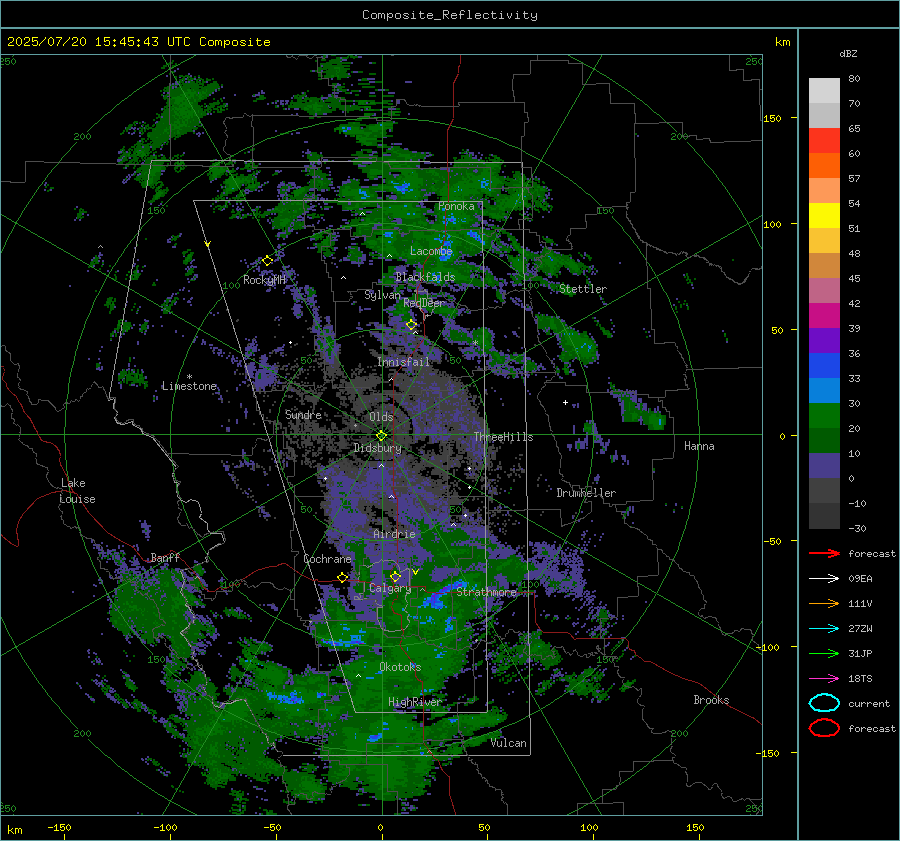The height and width of the screenshot is (841, 900).
Task: Select the cyan 27ZW arrow legend entry
Action: [x=824, y=629]
